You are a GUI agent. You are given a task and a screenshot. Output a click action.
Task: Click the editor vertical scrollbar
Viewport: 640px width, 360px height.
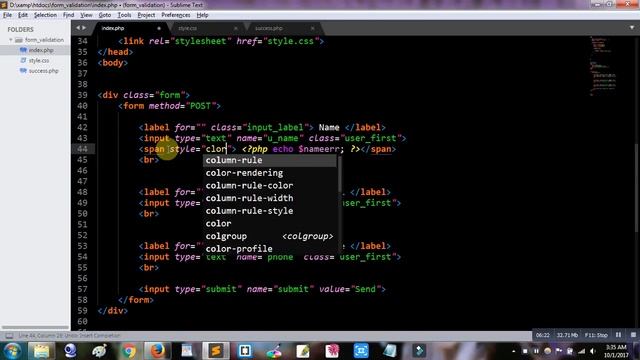click(x=637, y=188)
